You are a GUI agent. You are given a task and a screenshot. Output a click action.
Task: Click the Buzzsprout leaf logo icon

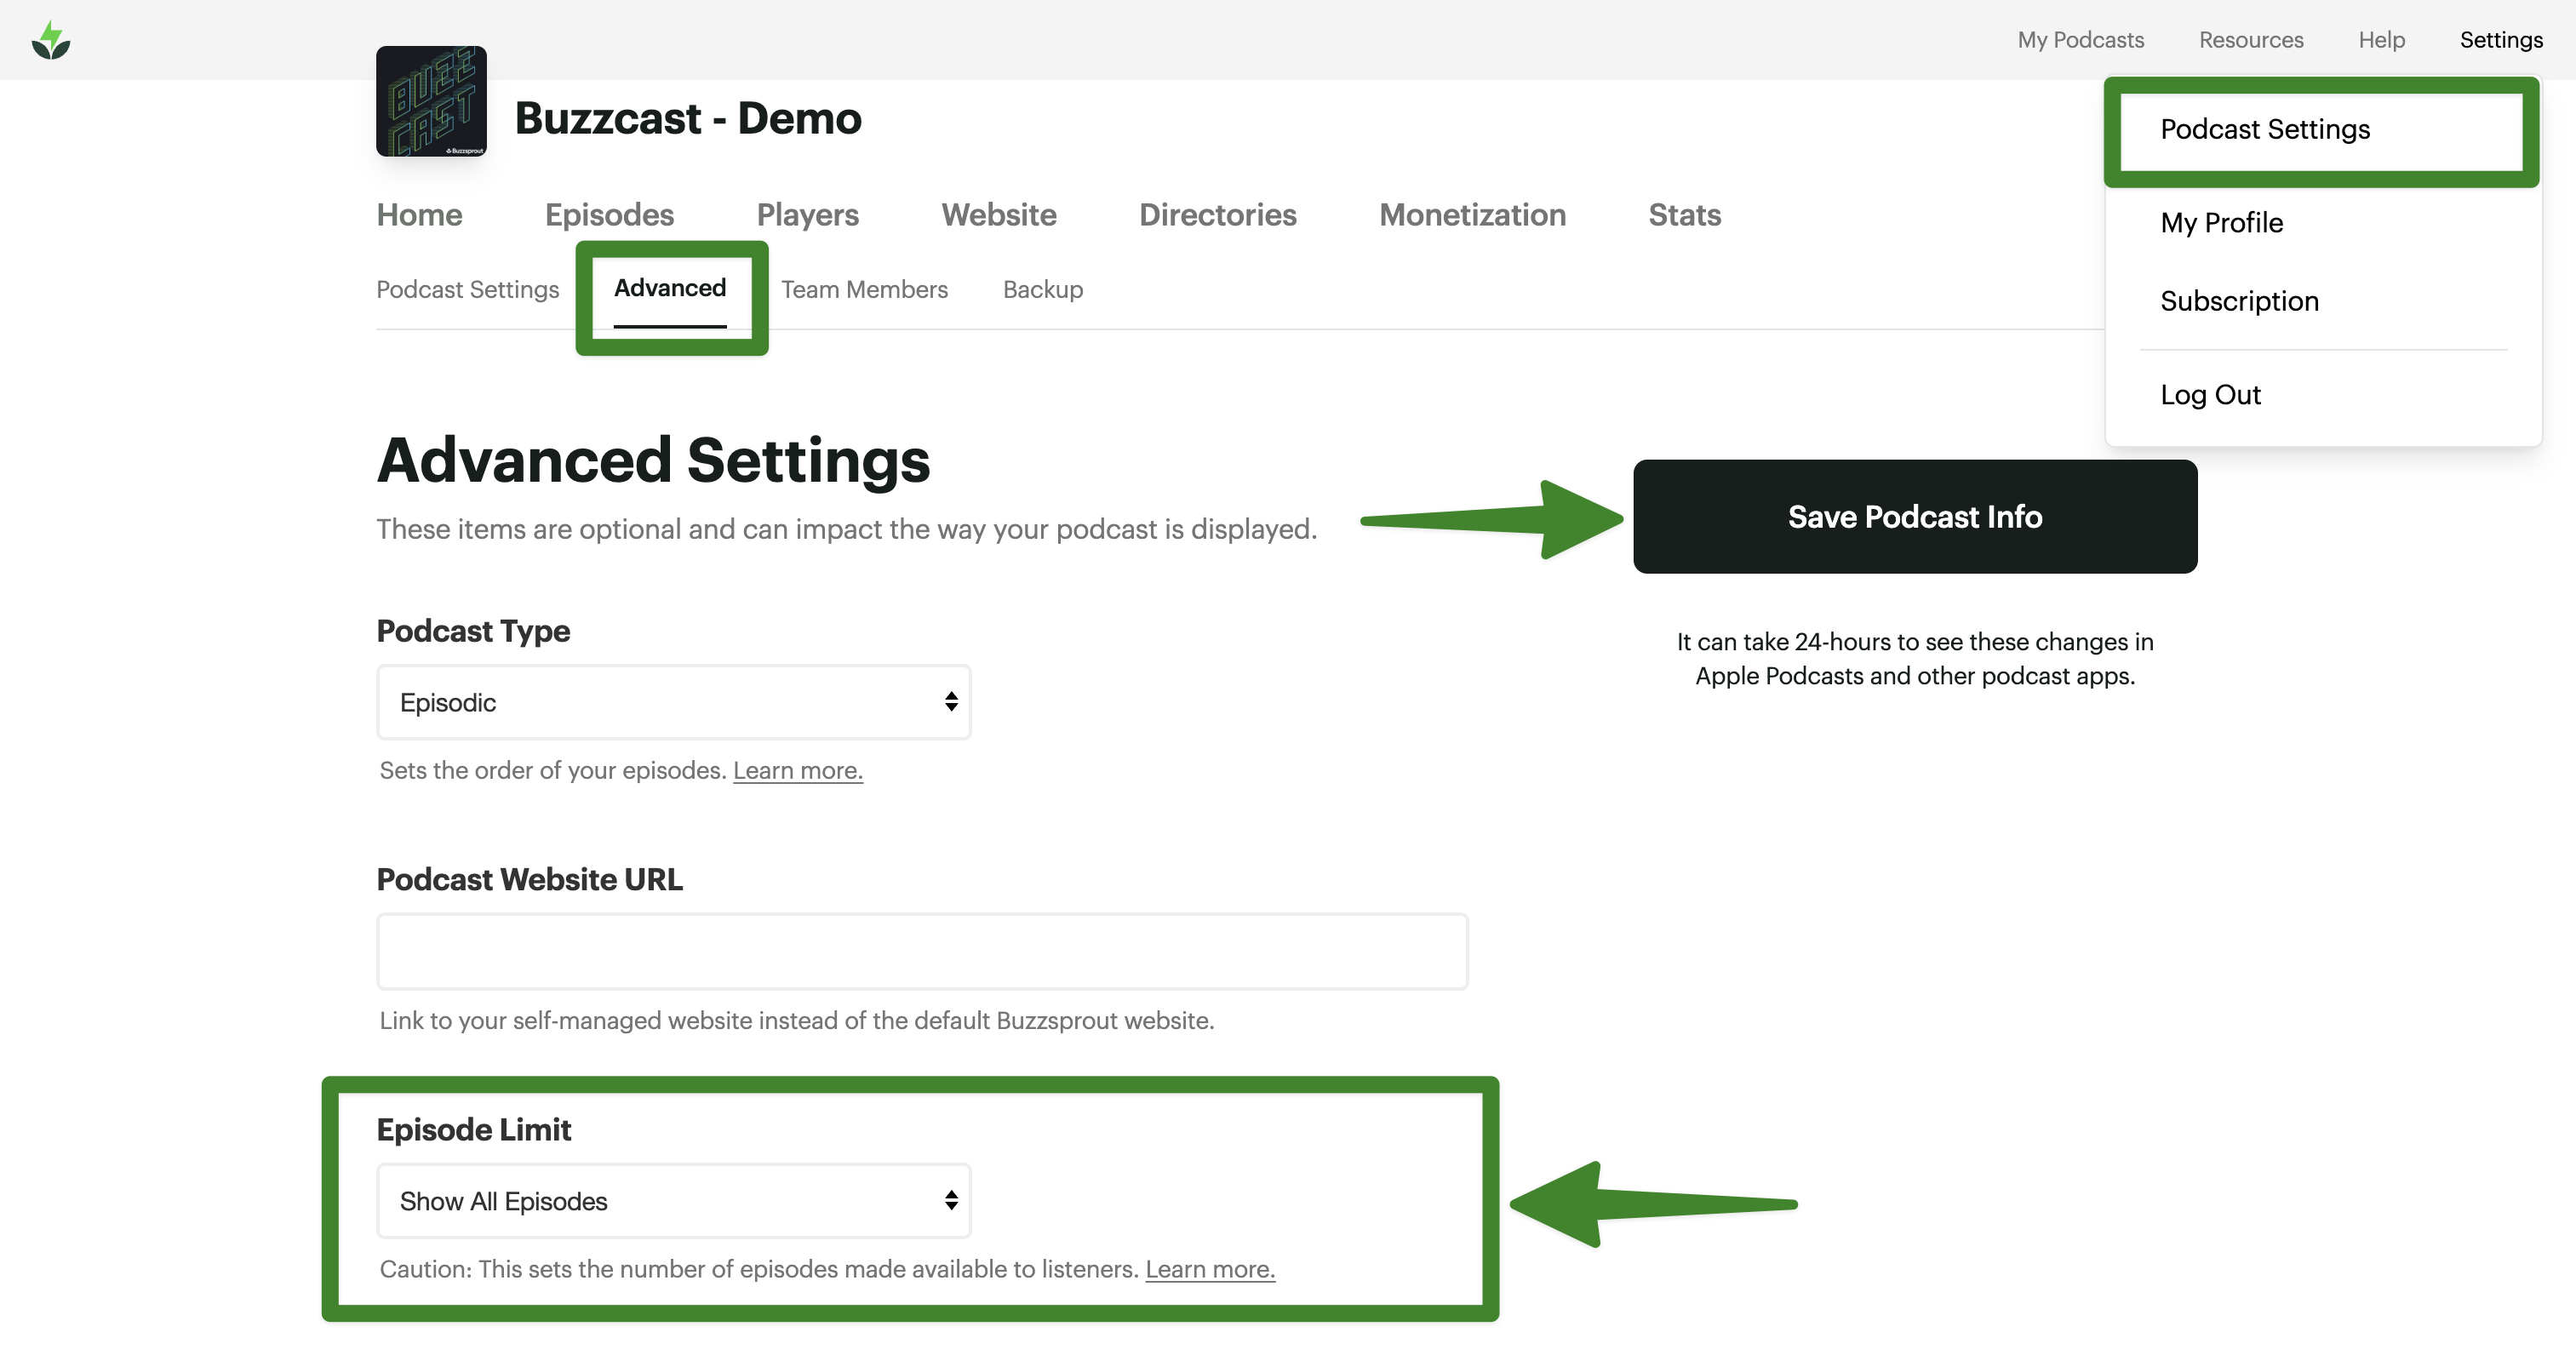(x=51, y=40)
